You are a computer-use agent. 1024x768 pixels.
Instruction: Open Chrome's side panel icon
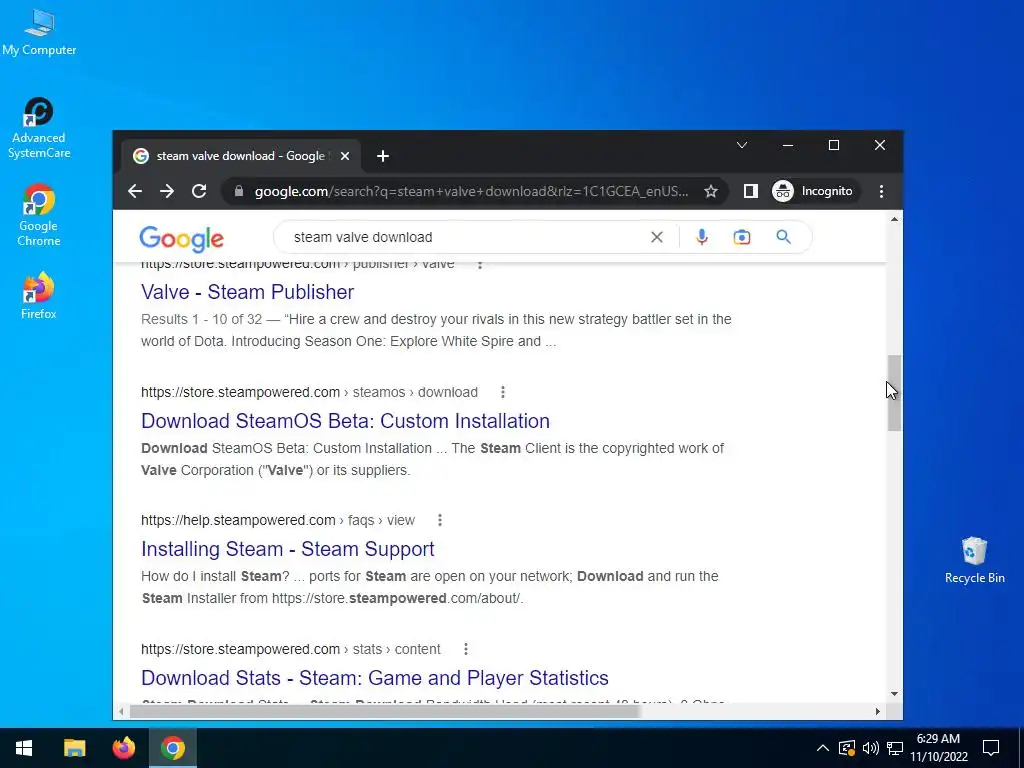750,191
